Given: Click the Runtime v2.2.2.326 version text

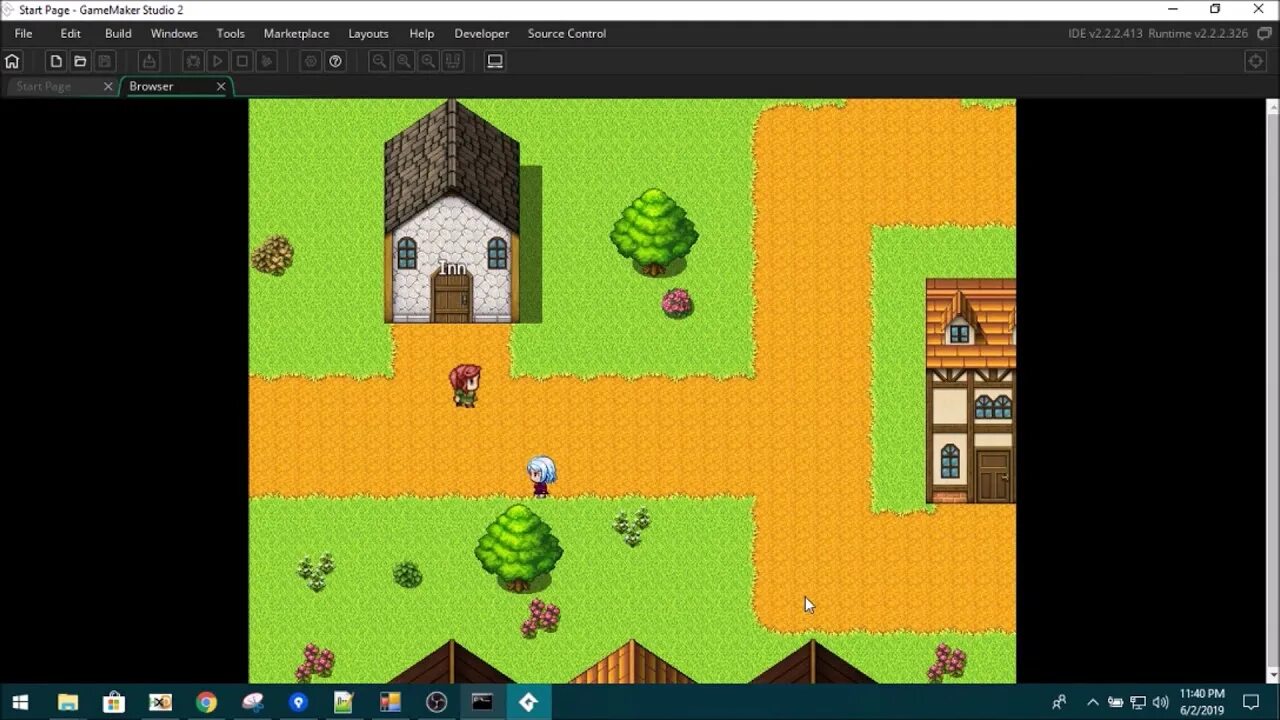Looking at the screenshot, I should tap(1198, 33).
